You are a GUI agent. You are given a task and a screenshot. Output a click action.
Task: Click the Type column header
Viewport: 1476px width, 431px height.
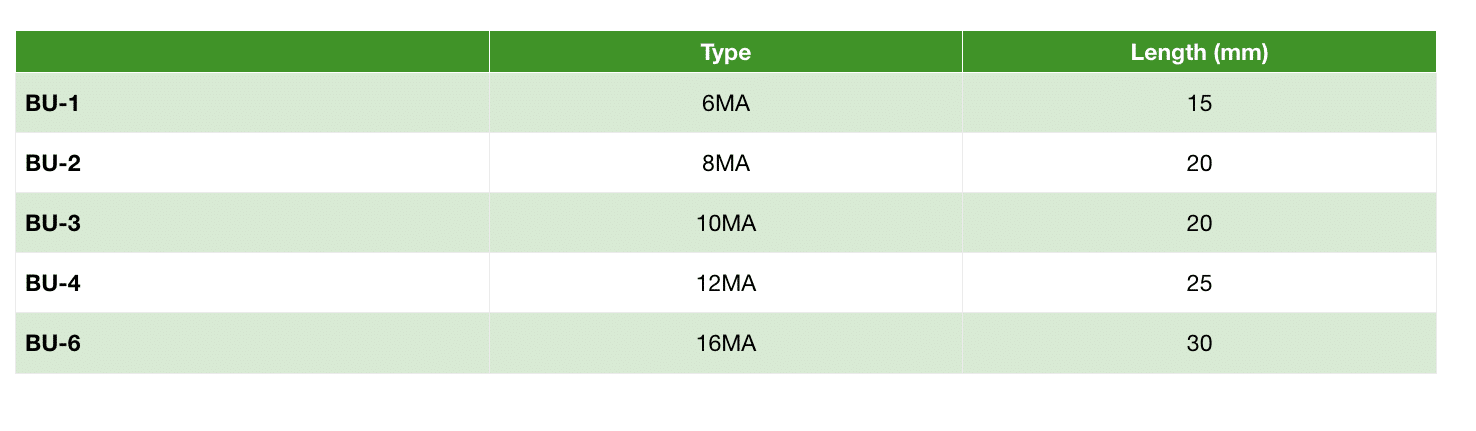click(726, 53)
